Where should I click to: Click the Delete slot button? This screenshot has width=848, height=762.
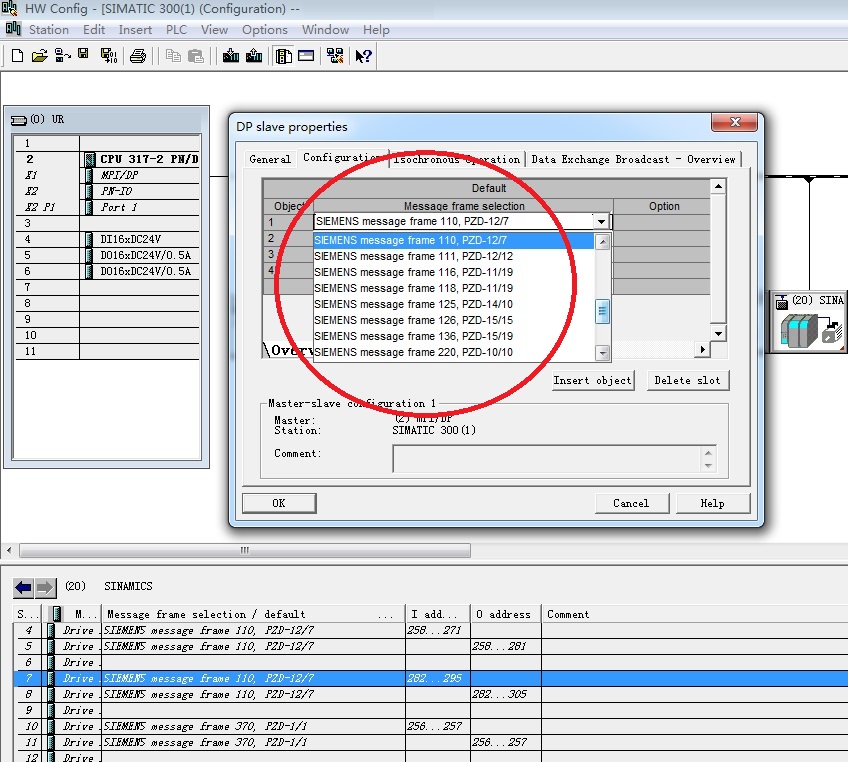(687, 381)
